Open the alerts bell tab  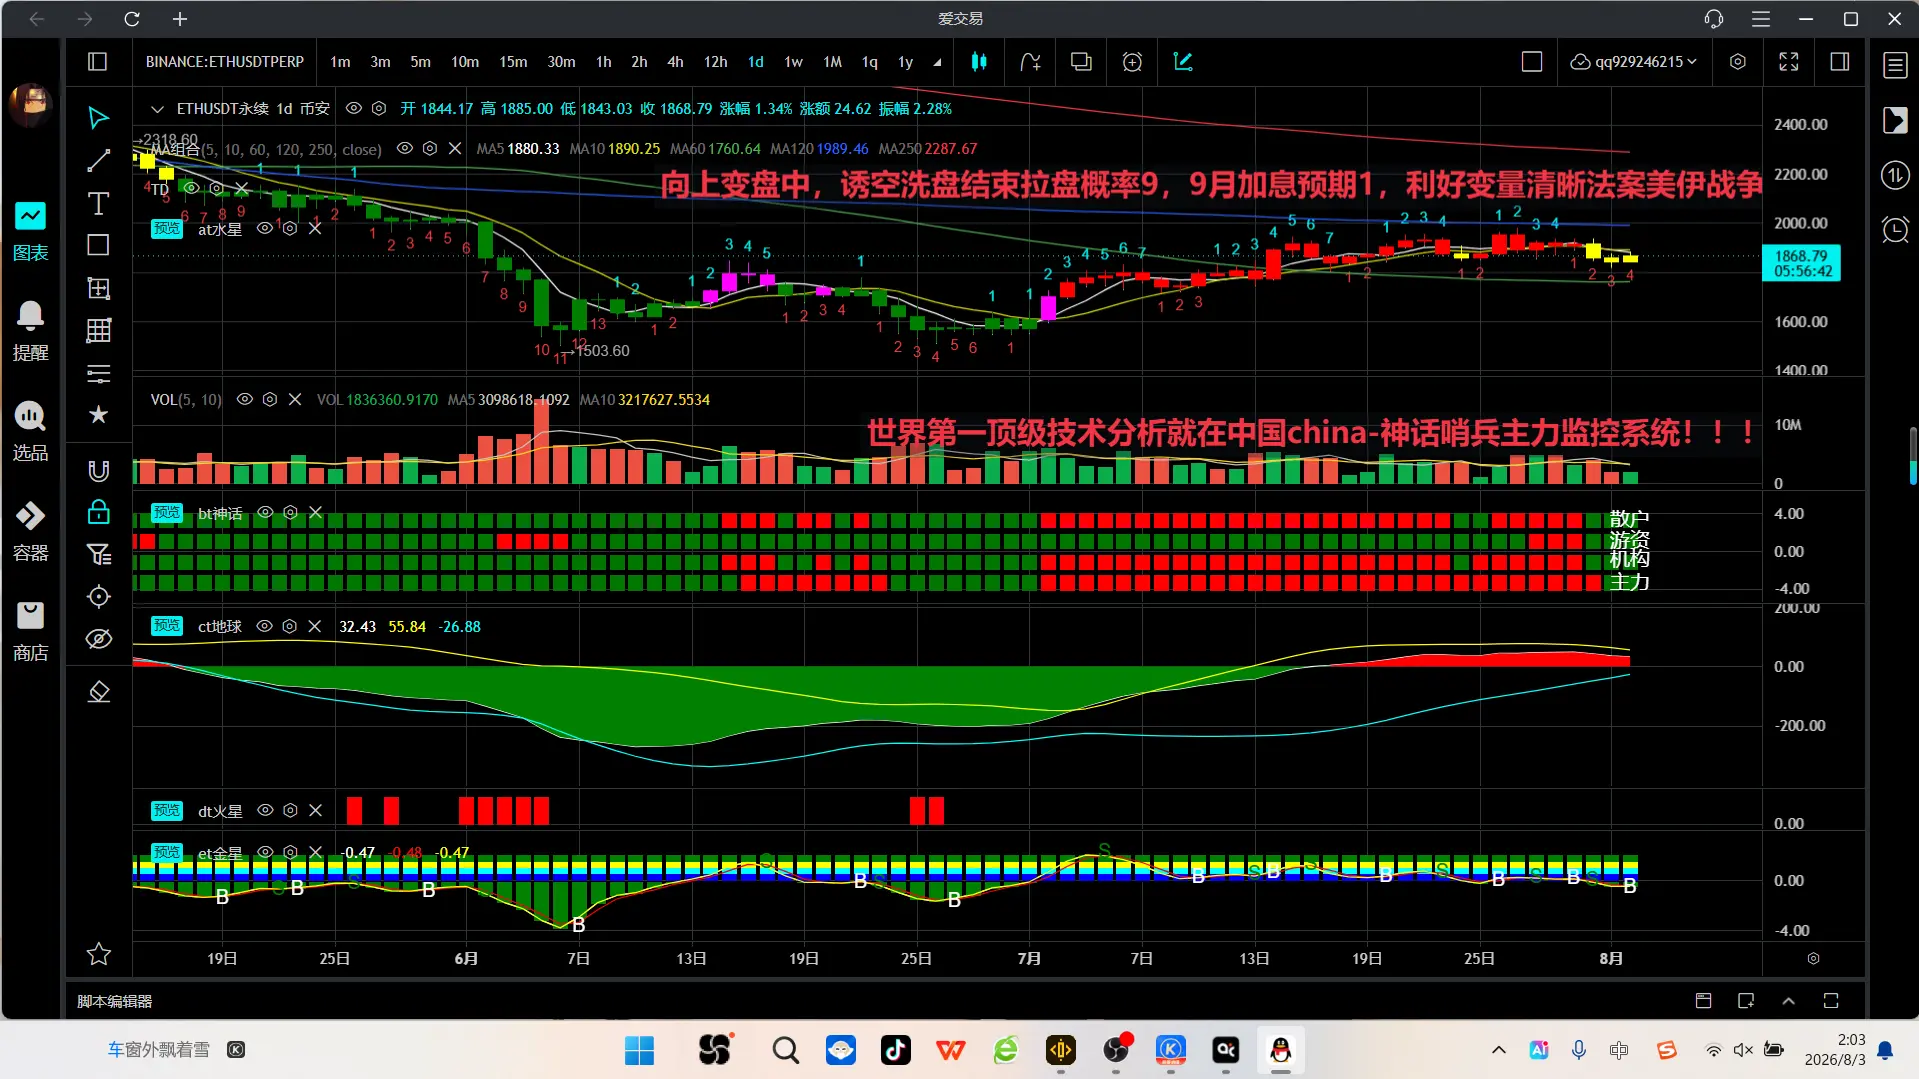click(30, 332)
